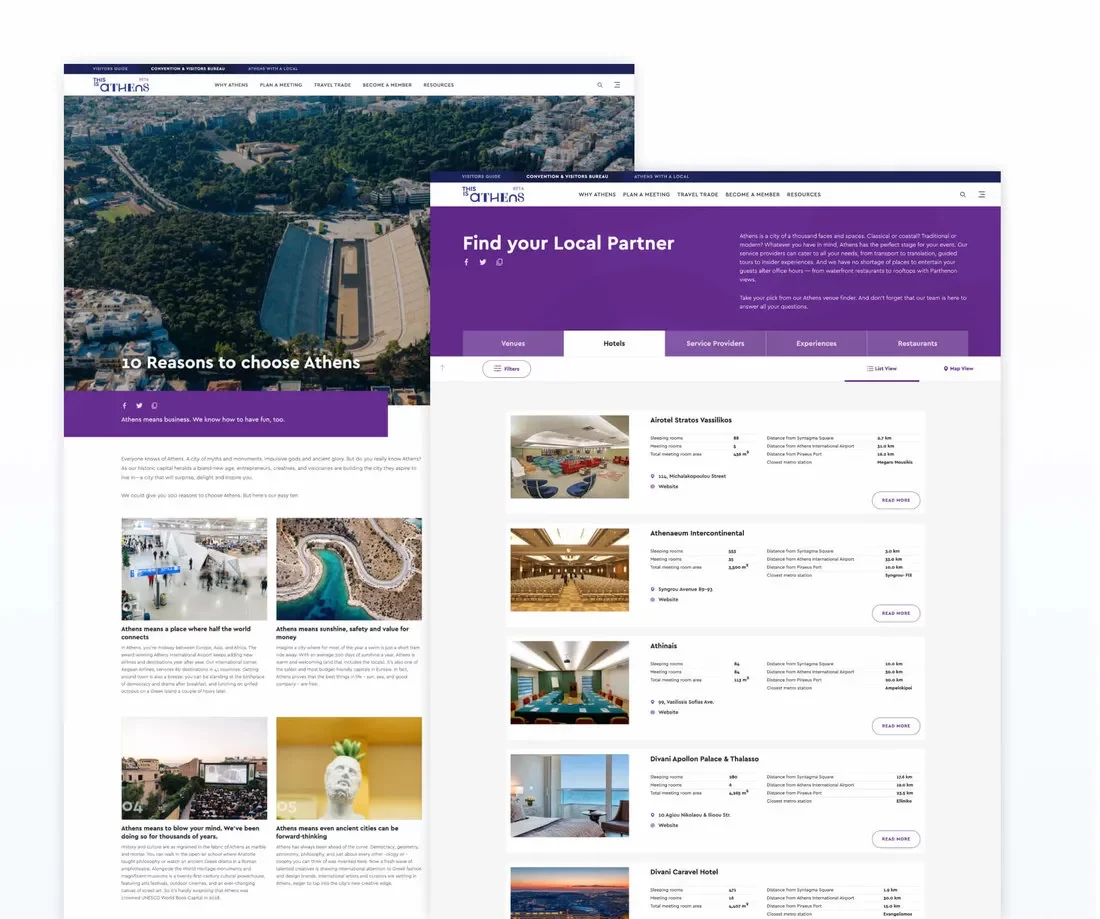Click Read More for Divani Apollon Palace & Thalasso
This screenshot has height=919, width=1100.
pos(896,839)
